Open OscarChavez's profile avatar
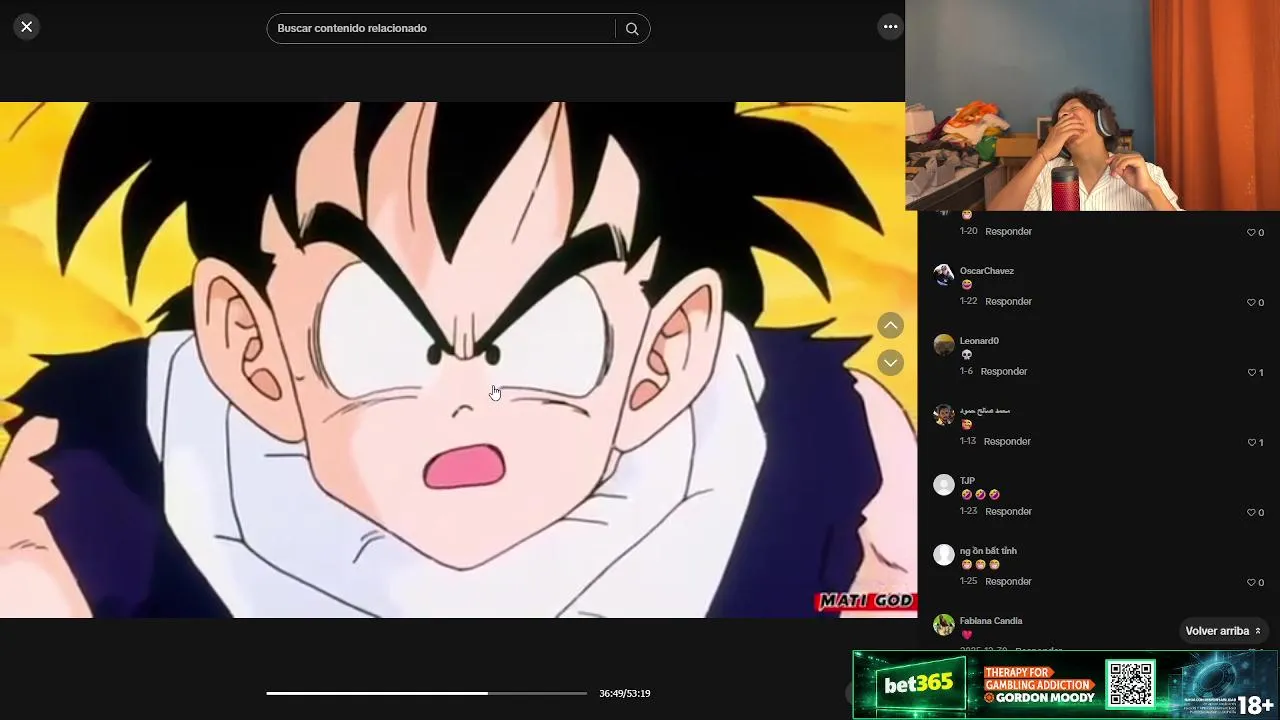The image size is (1280, 720). click(944, 275)
